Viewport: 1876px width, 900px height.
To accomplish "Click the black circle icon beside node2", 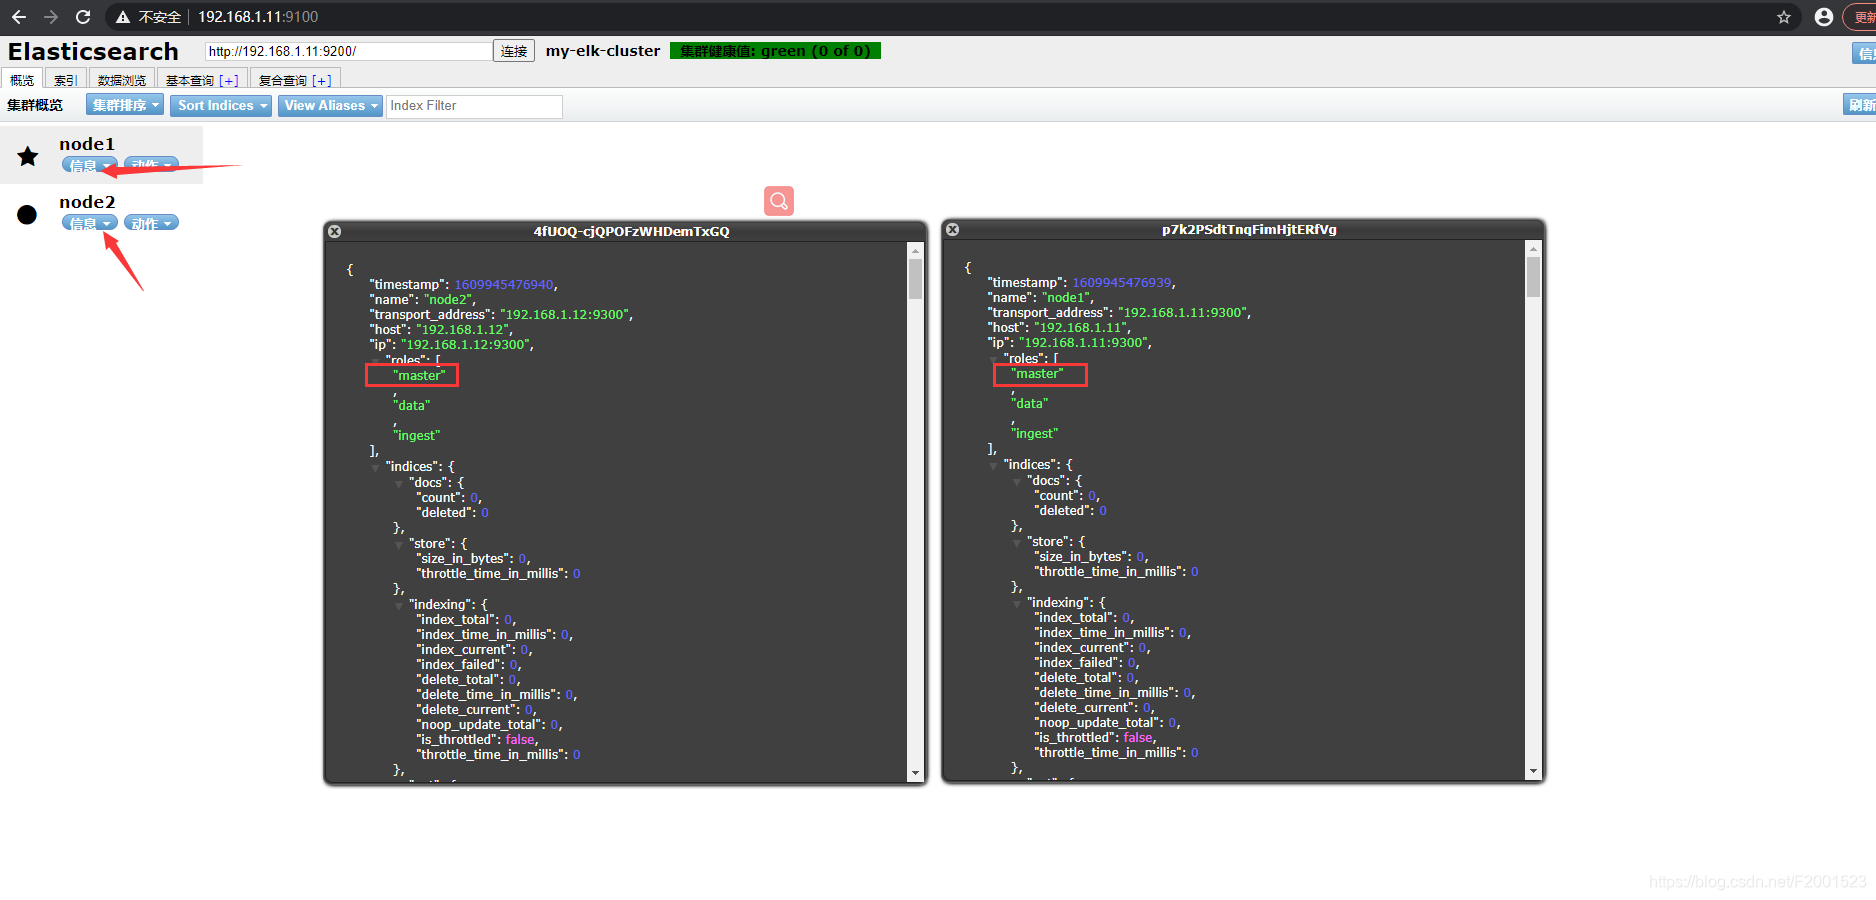I will coord(27,214).
